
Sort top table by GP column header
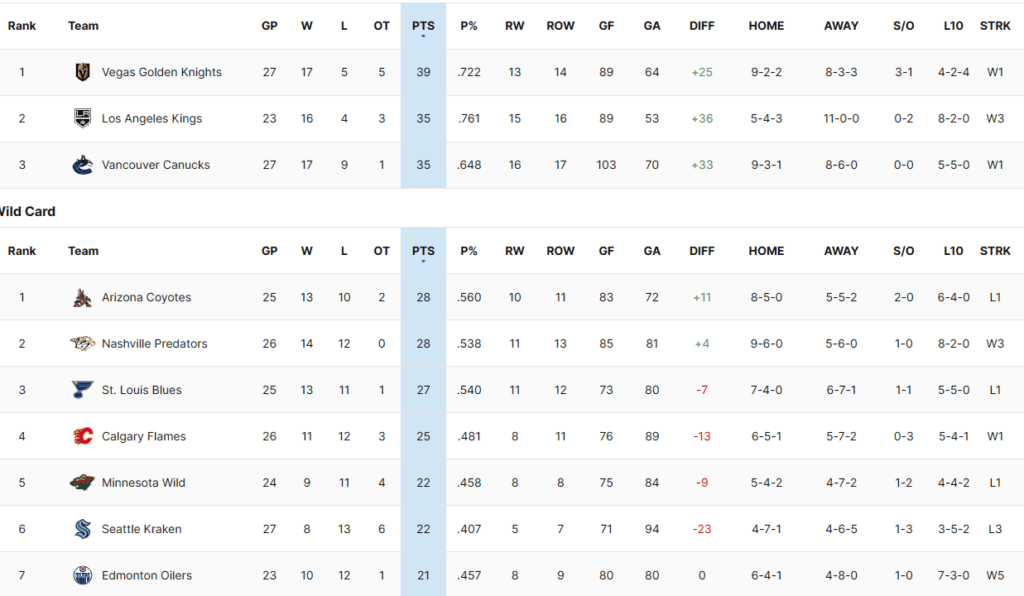269,26
